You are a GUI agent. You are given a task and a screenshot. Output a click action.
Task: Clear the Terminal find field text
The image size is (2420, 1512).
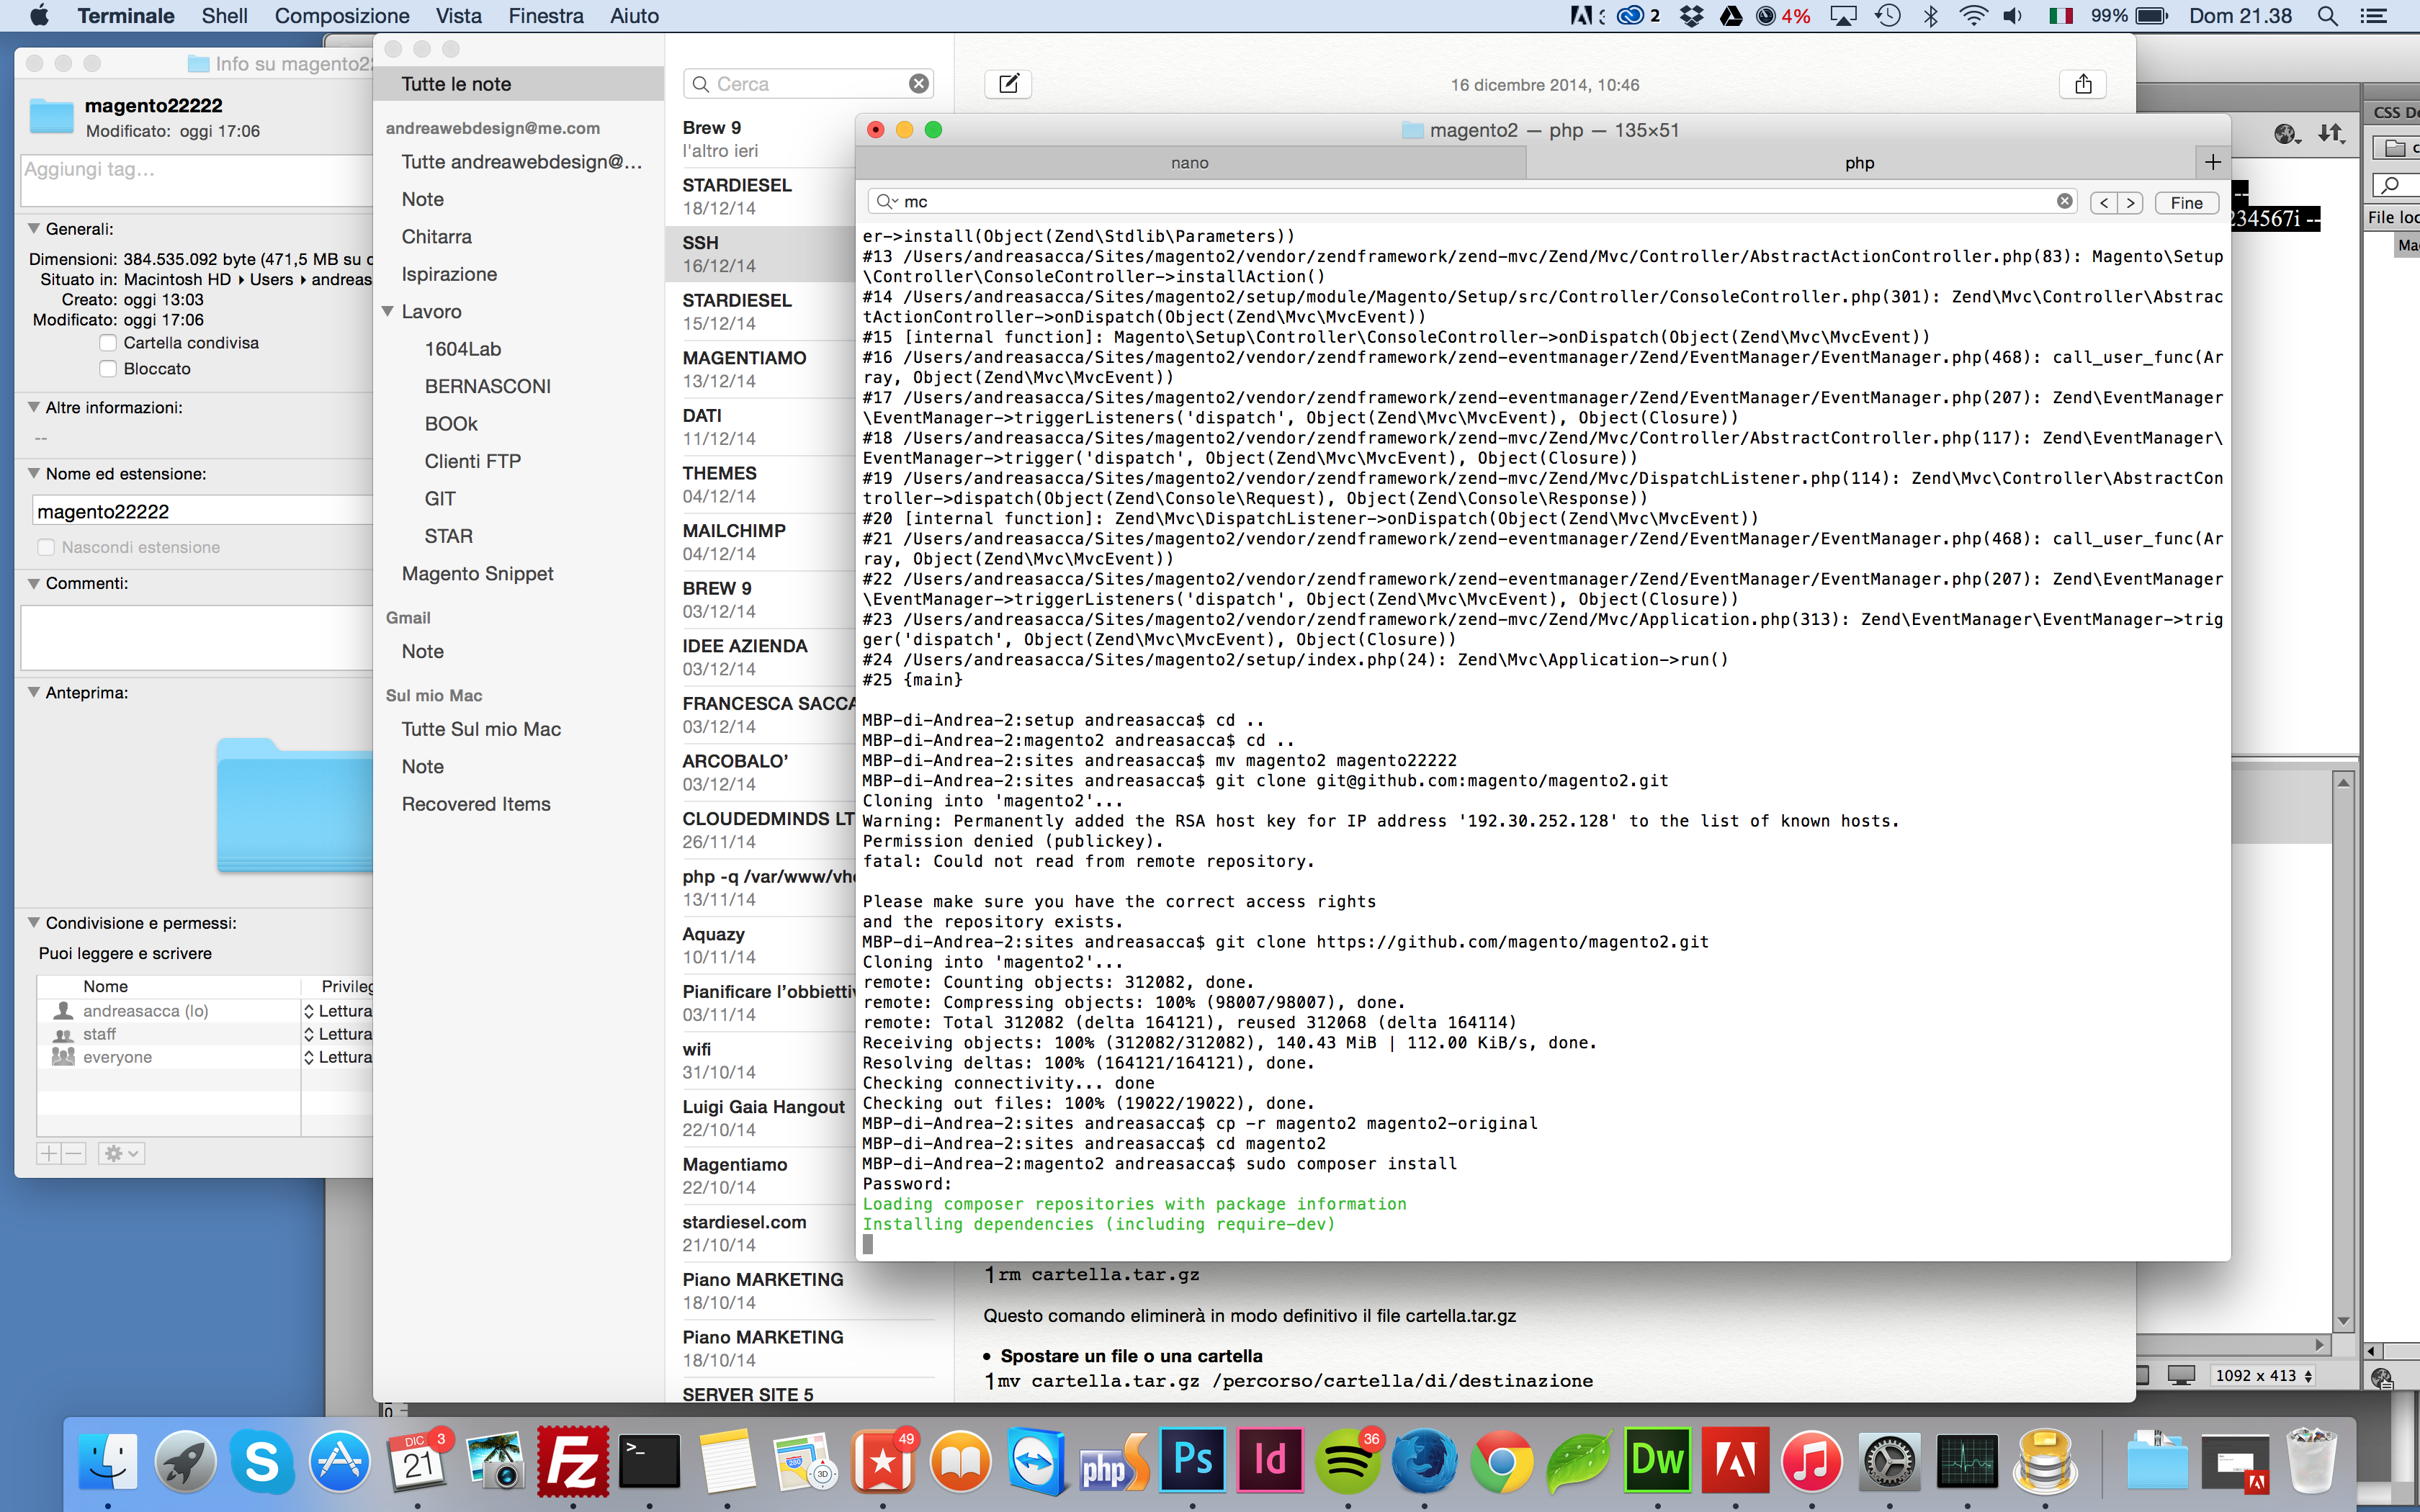[2064, 201]
